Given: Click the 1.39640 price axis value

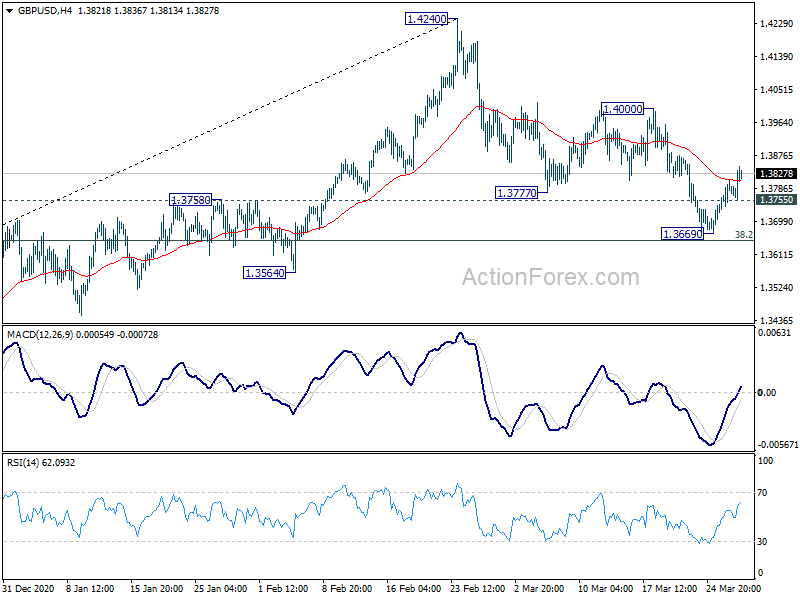Looking at the screenshot, I should [x=777, y=122].
